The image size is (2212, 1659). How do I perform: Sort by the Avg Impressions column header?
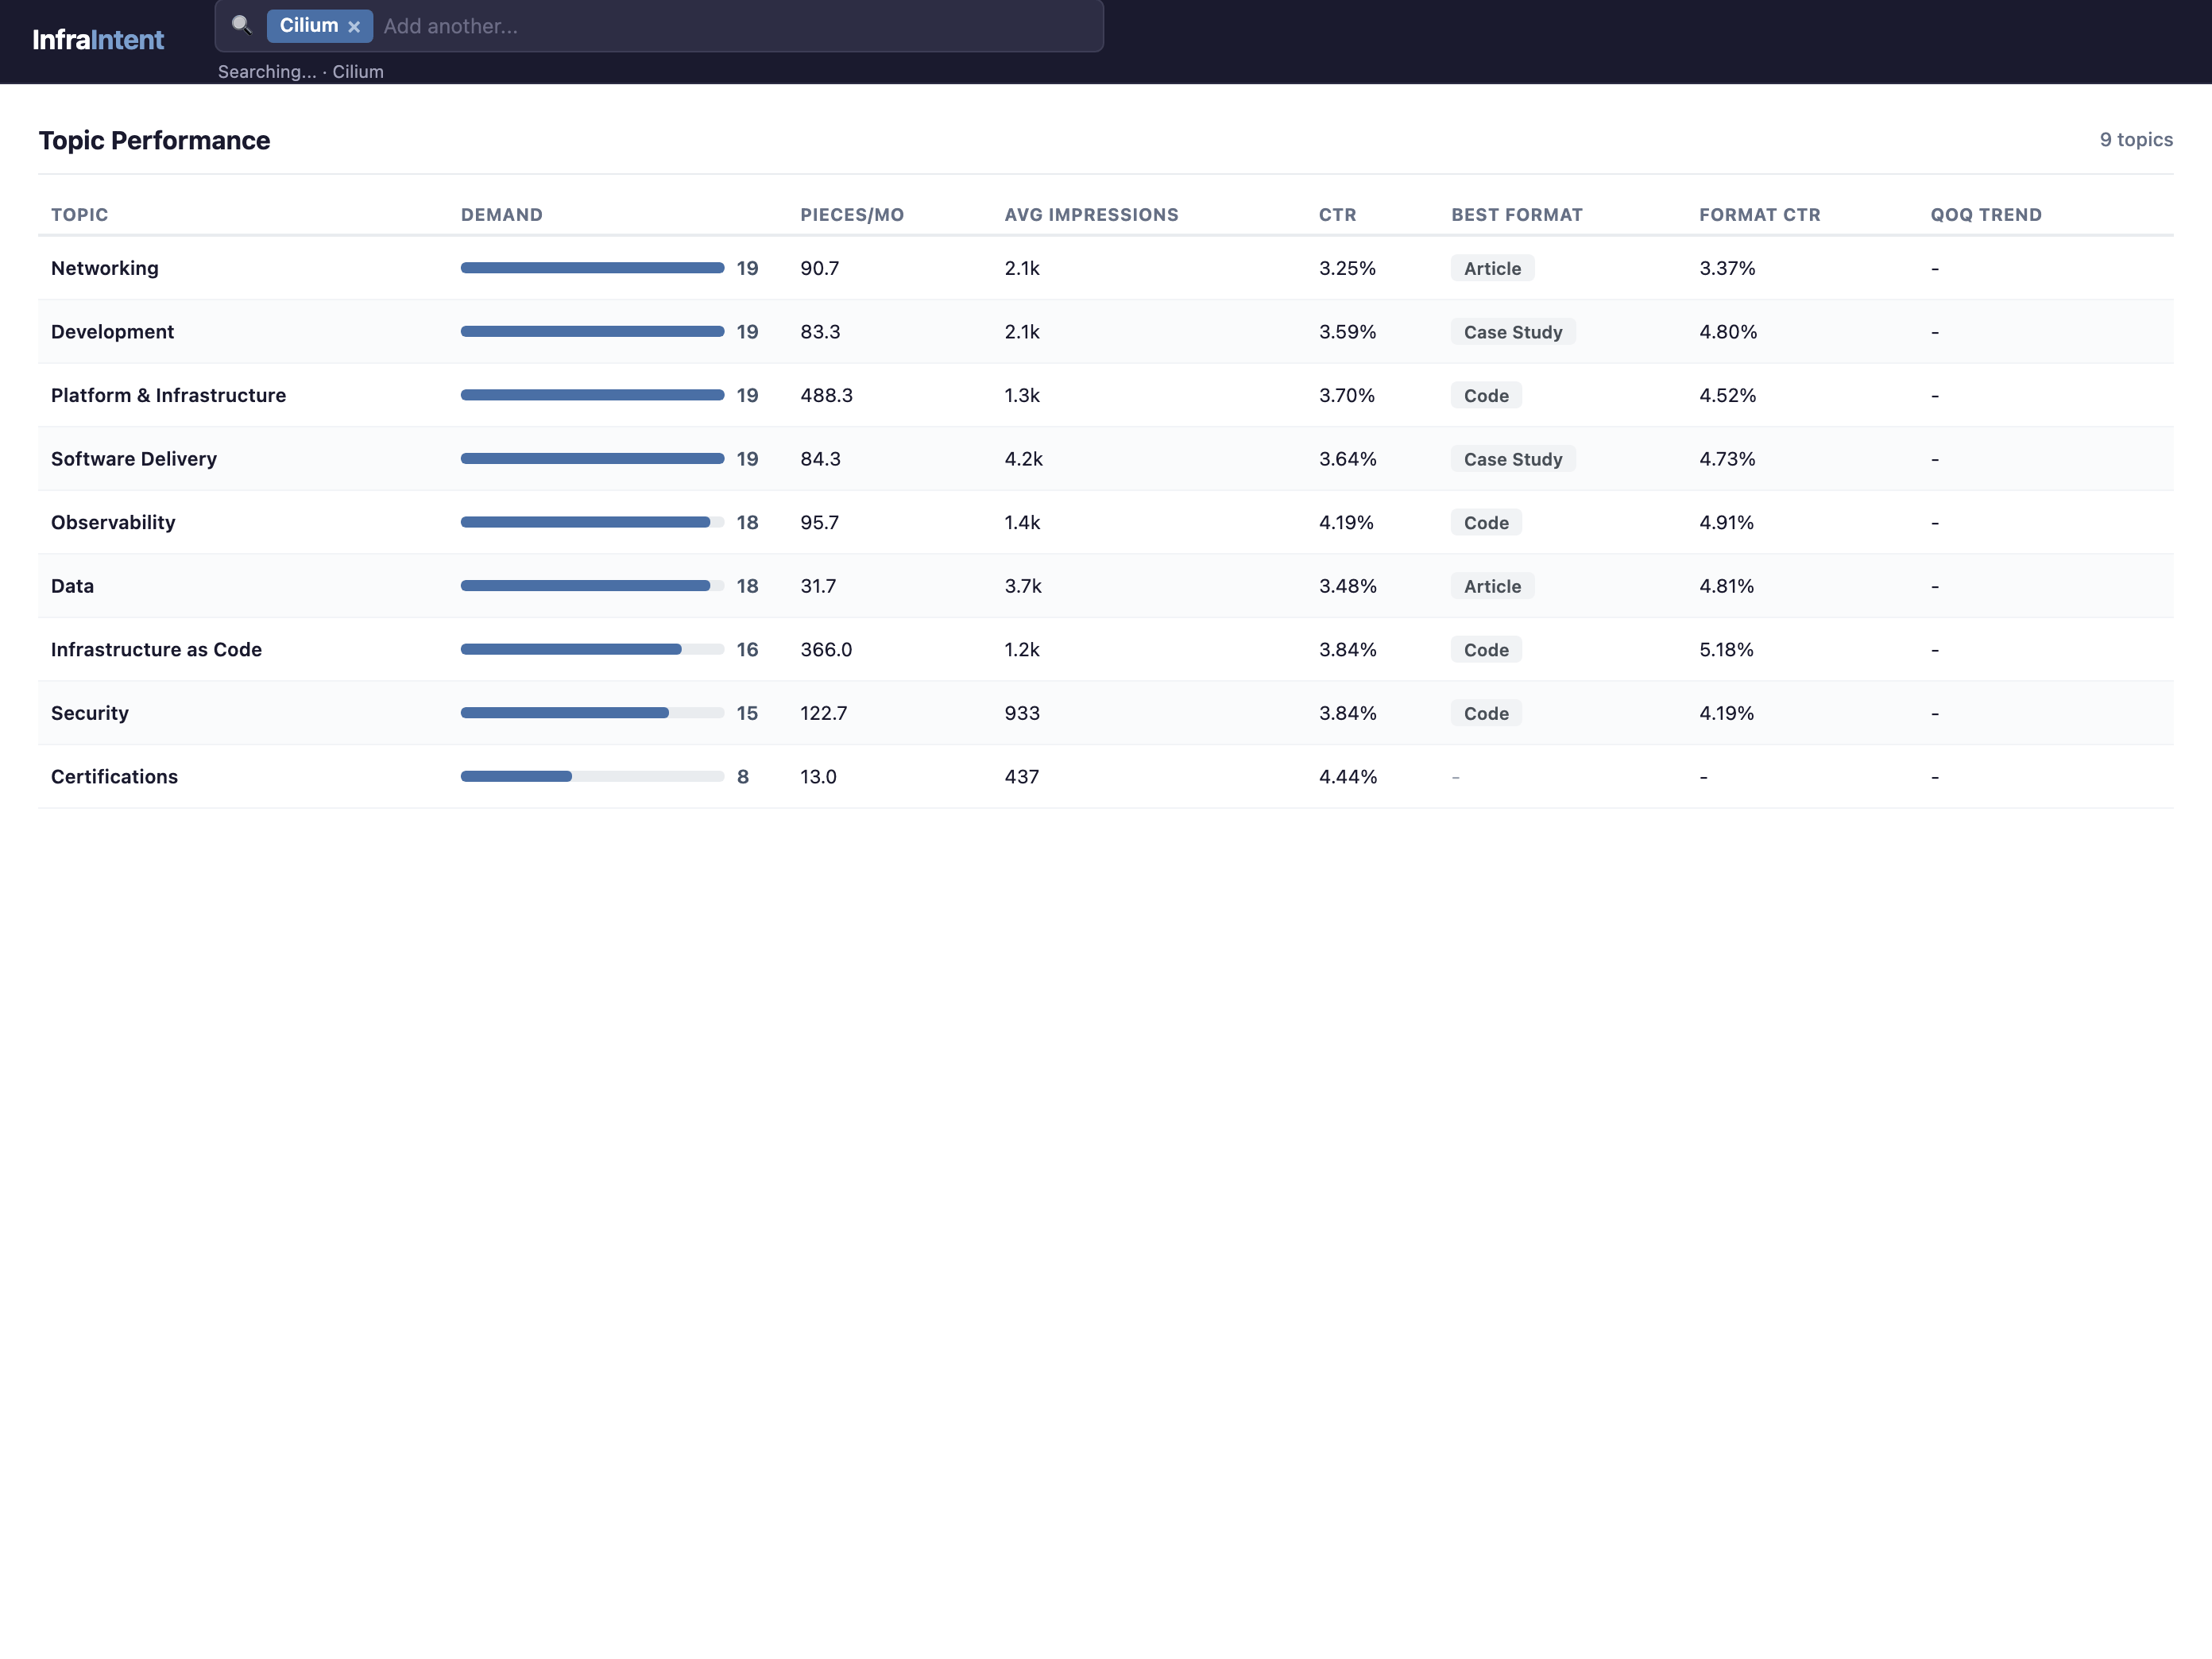pyautogui.click(x=1092, y=214)
